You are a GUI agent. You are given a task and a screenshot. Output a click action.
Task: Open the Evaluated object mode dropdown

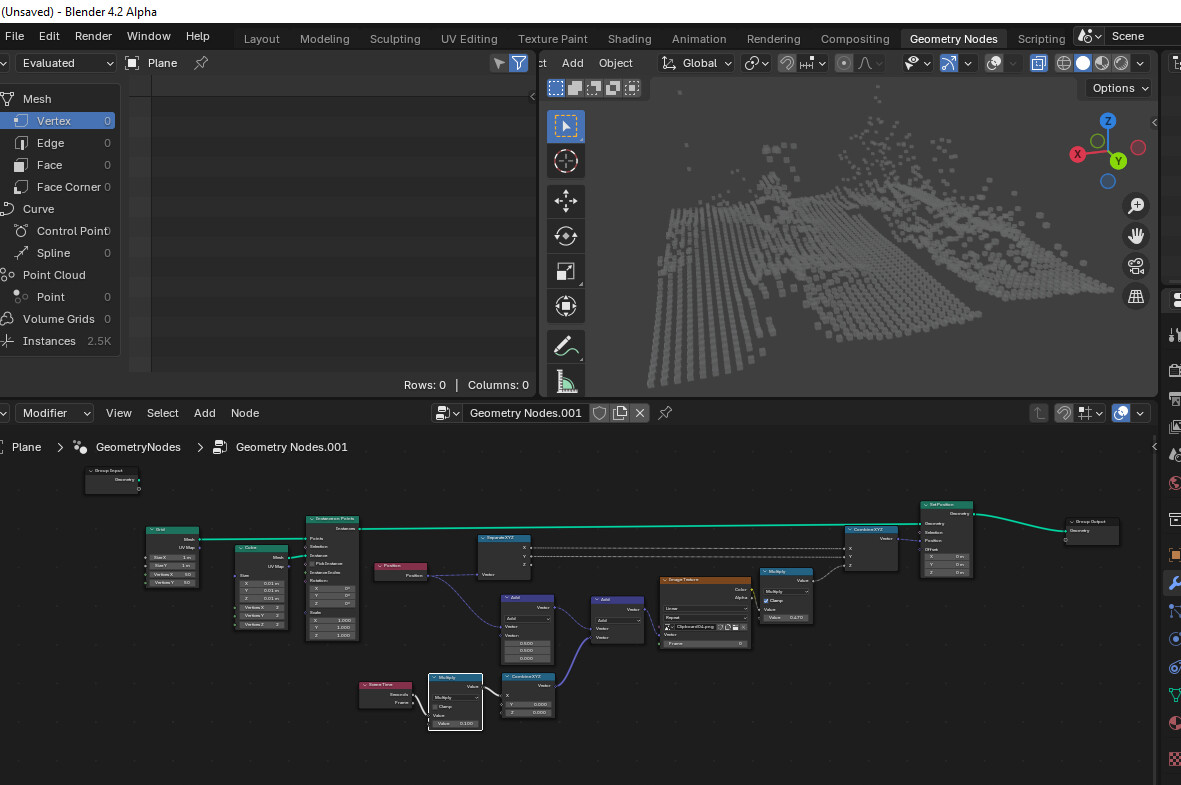(x=66, y=63)
